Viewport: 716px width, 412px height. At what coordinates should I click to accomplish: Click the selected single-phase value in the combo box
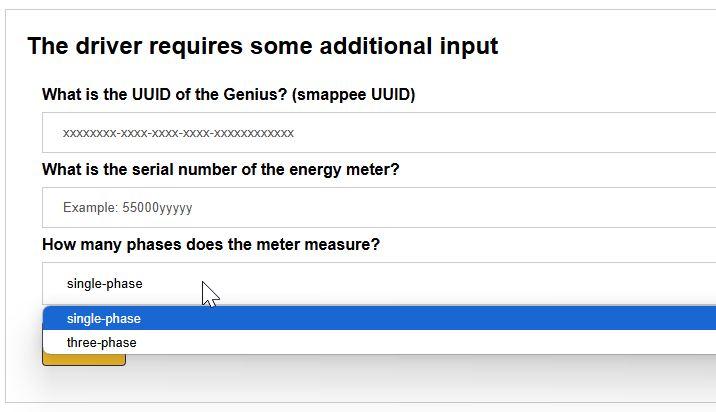[x=105, y=283]
